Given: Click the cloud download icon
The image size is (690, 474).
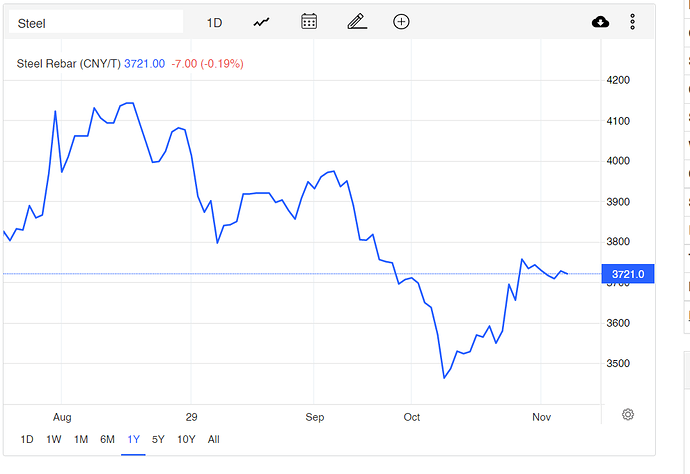Looking at the screenshot, I should click(600, 22).
